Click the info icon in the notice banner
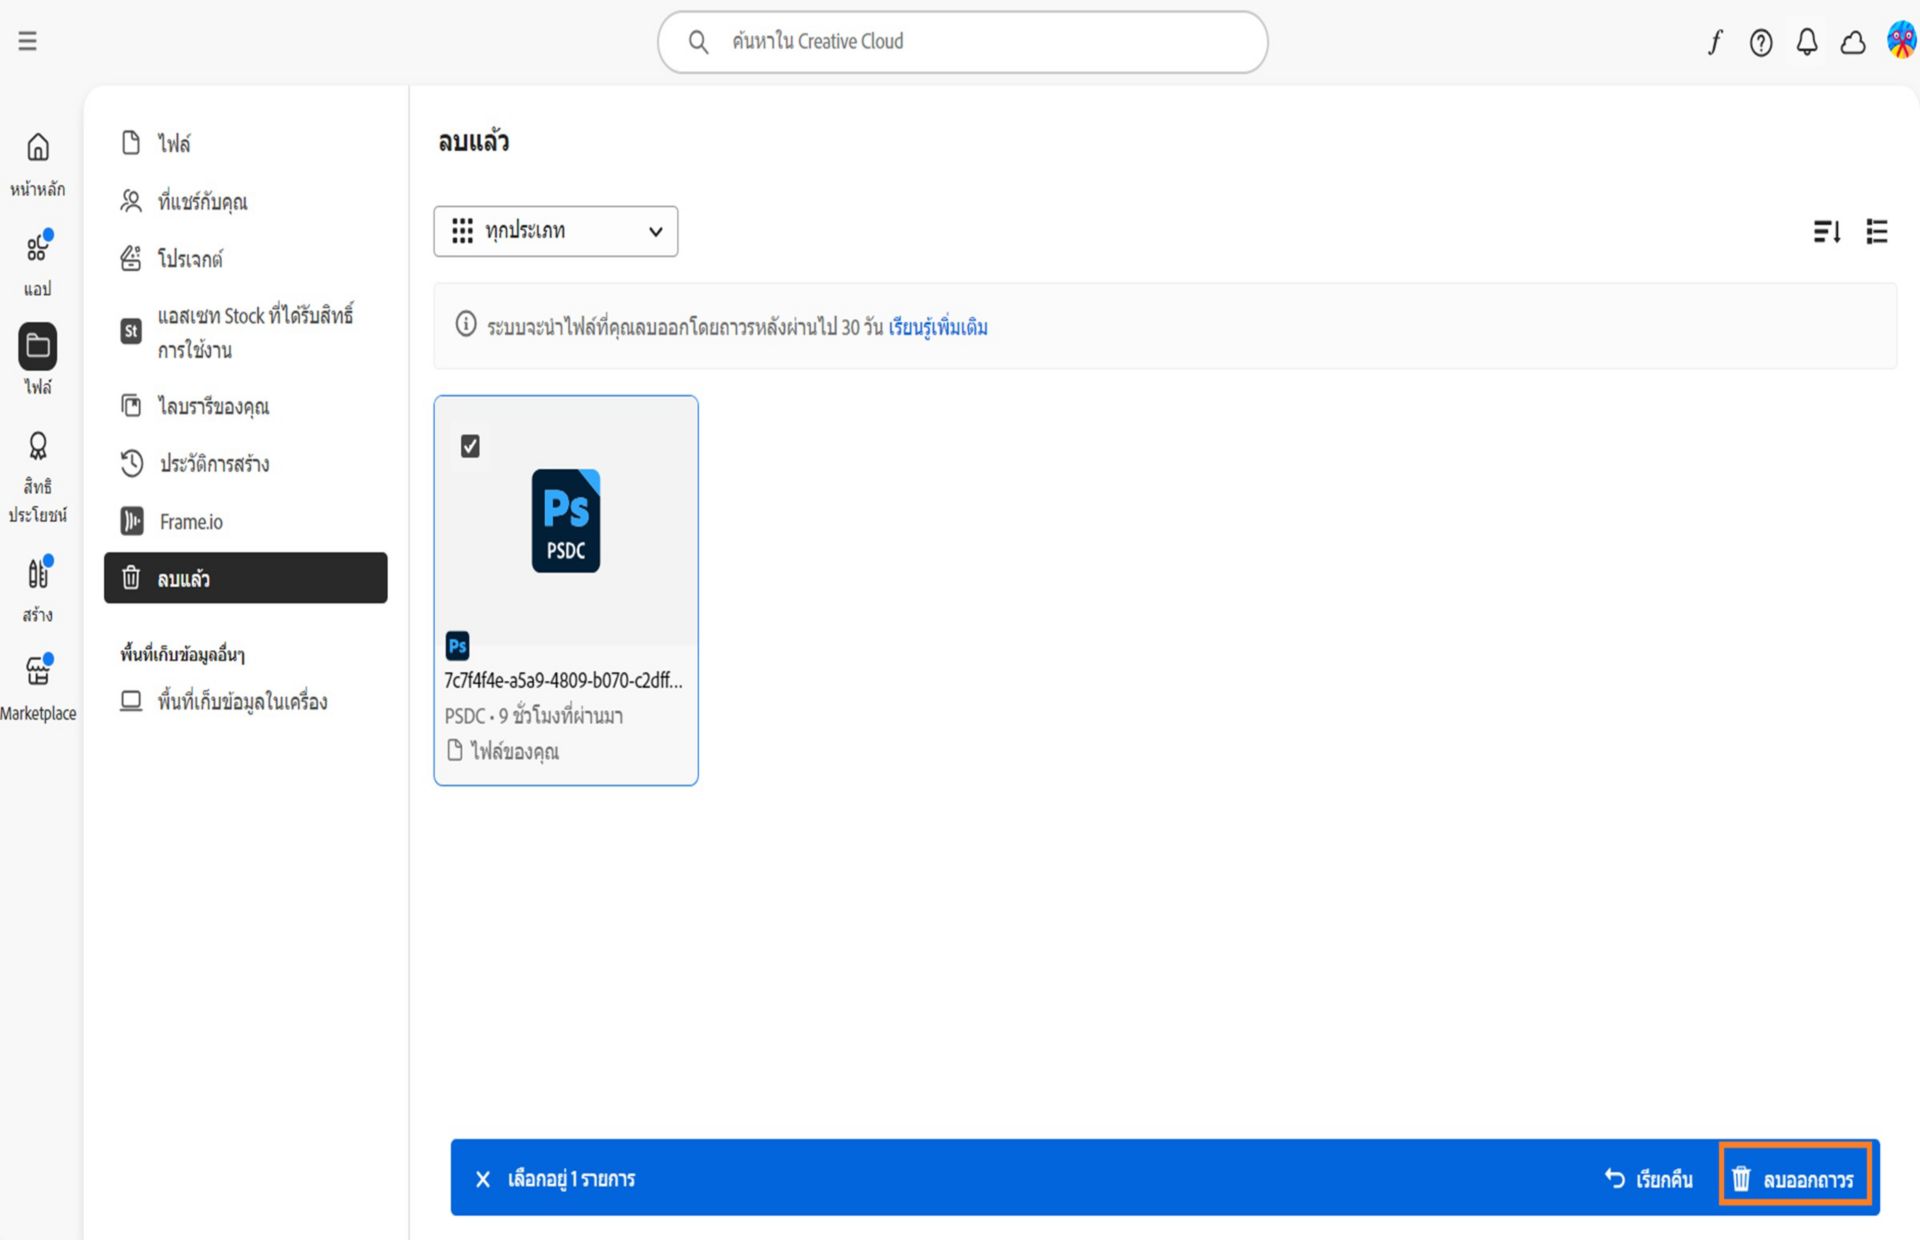This screenshot has height=1240, width=1920. (x=466, y=324)
